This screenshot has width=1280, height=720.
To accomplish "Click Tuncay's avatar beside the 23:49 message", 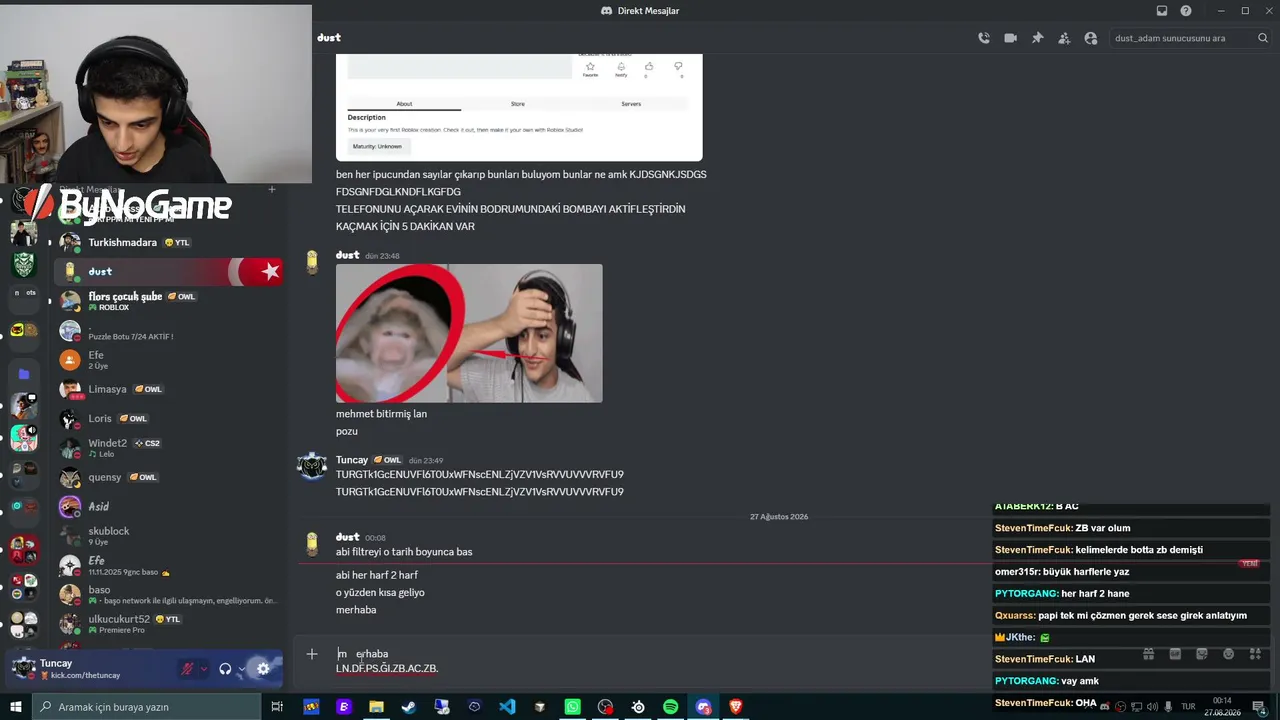I will [x=312, y=467].
